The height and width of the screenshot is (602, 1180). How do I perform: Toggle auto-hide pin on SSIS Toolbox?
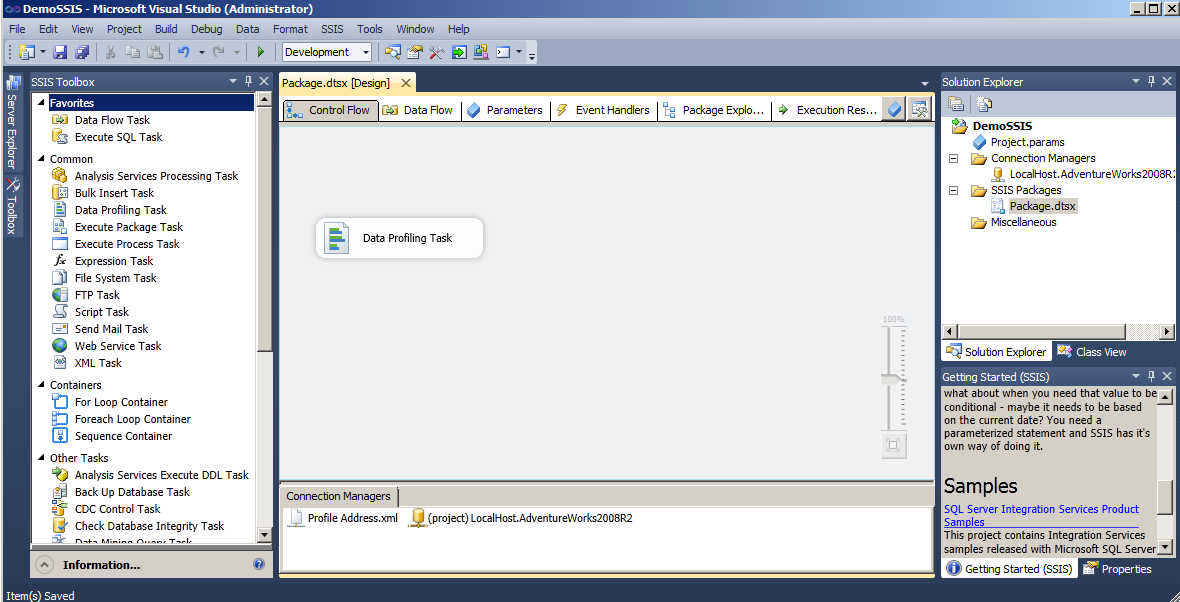248,82
